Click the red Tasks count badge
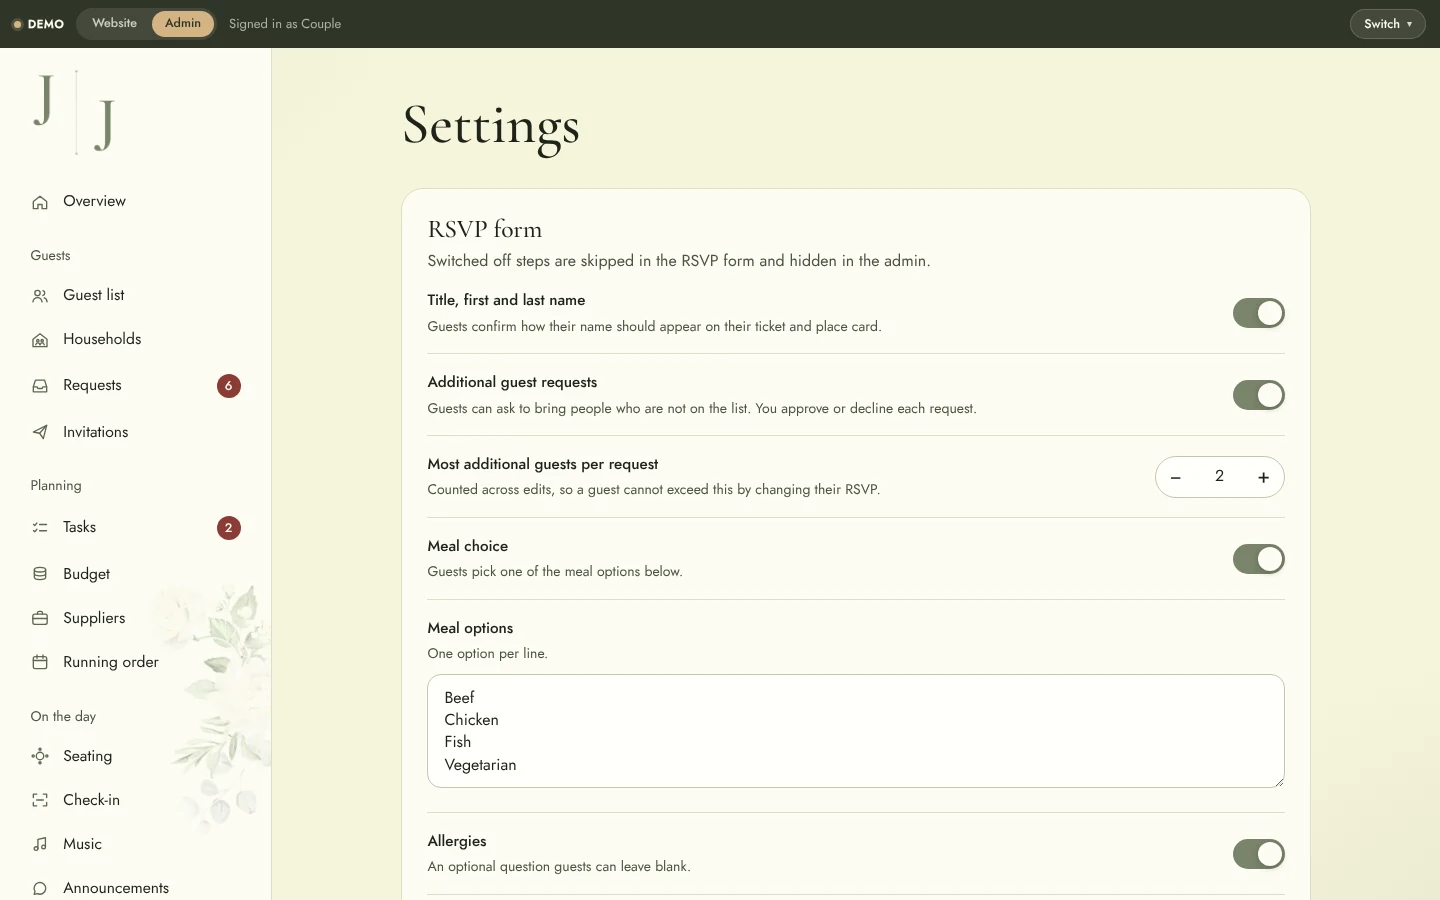 (229, 528)
